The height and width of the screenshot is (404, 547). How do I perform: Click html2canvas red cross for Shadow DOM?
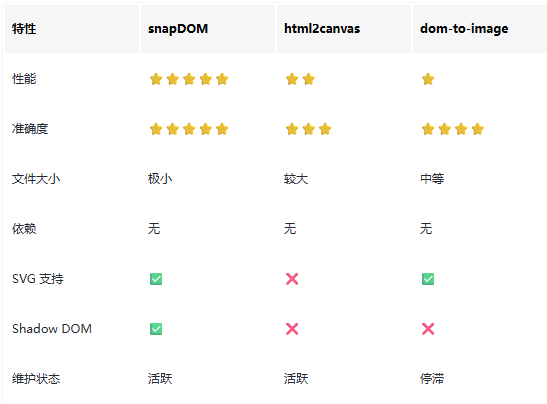[292, 329]
